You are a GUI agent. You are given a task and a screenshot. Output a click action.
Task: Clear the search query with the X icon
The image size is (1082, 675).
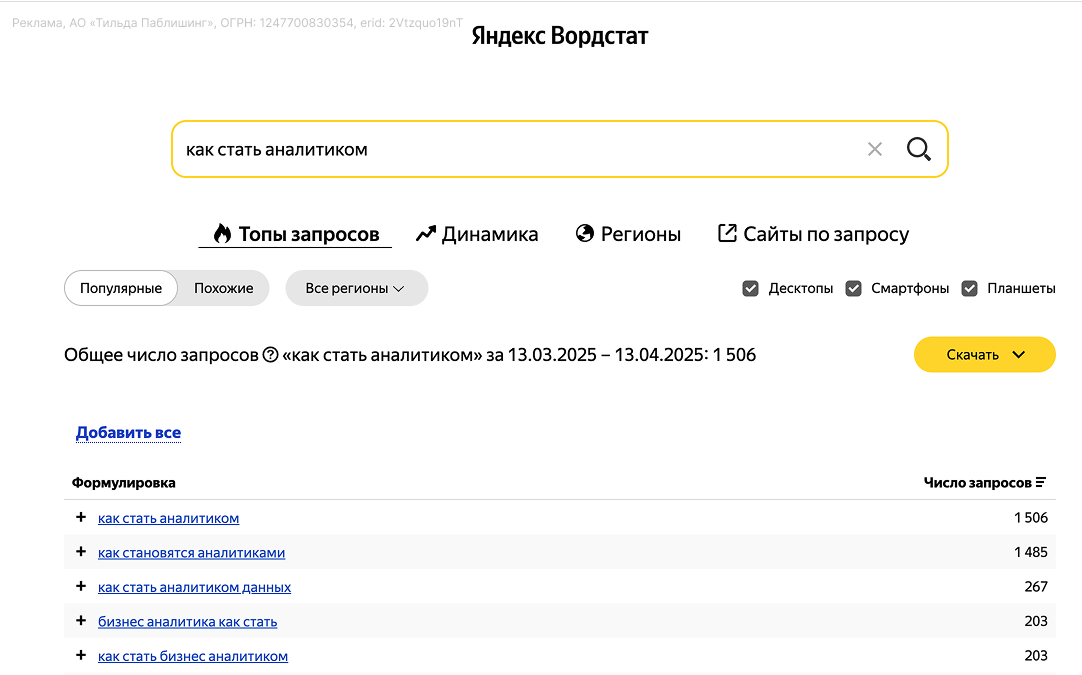tap(875, 149)
